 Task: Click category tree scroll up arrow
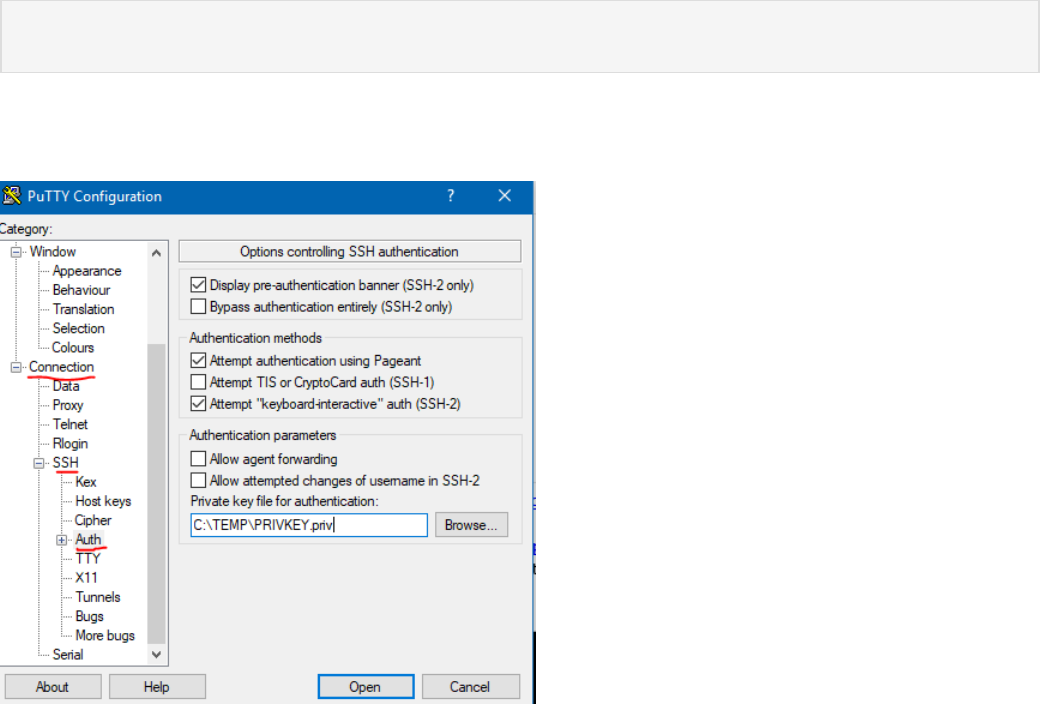157,253
